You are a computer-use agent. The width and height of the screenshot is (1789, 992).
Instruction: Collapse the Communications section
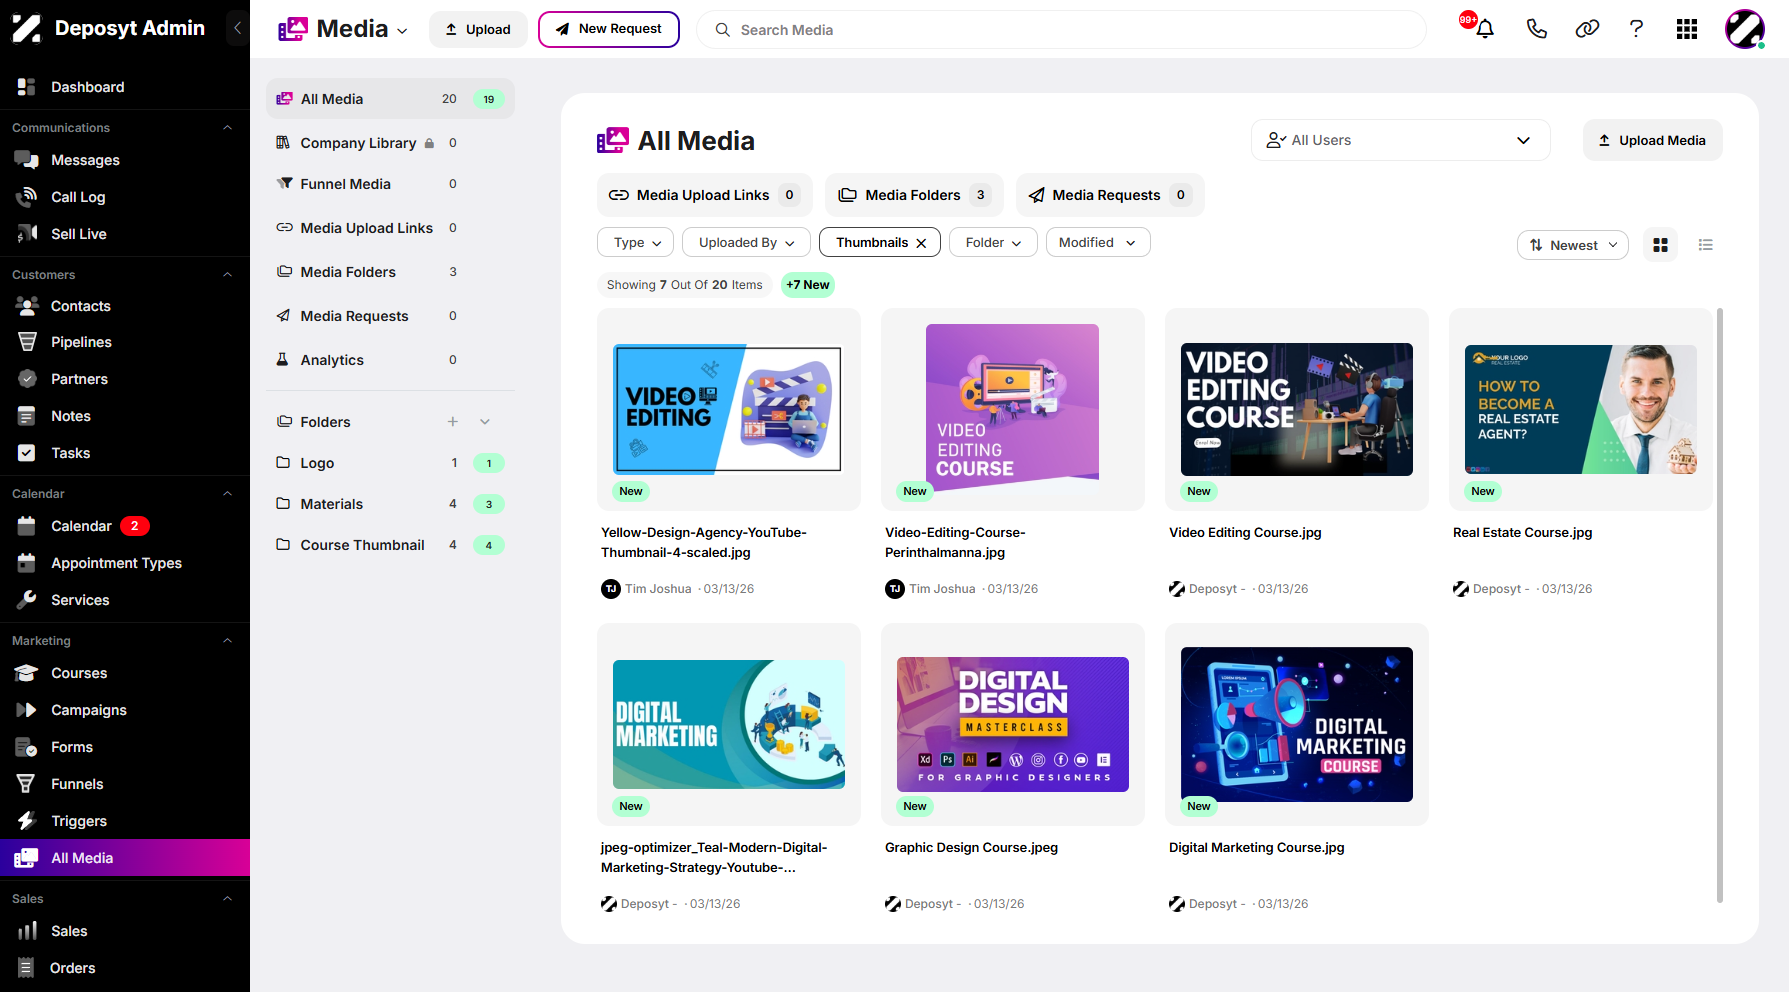coord(227,128)
